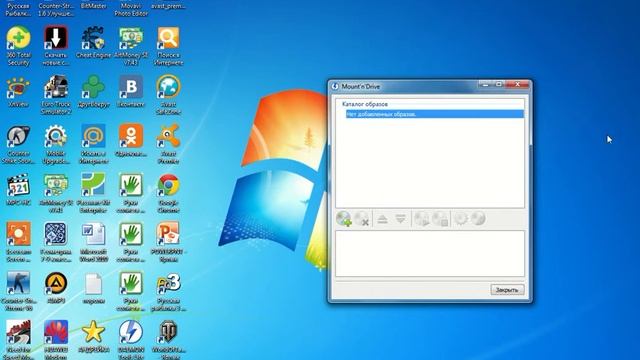The image size is (640, 360).
Task: Click the mount up-arrow icon in Mount'n'Drive toolbar
Action: click(x=382, y=219)
